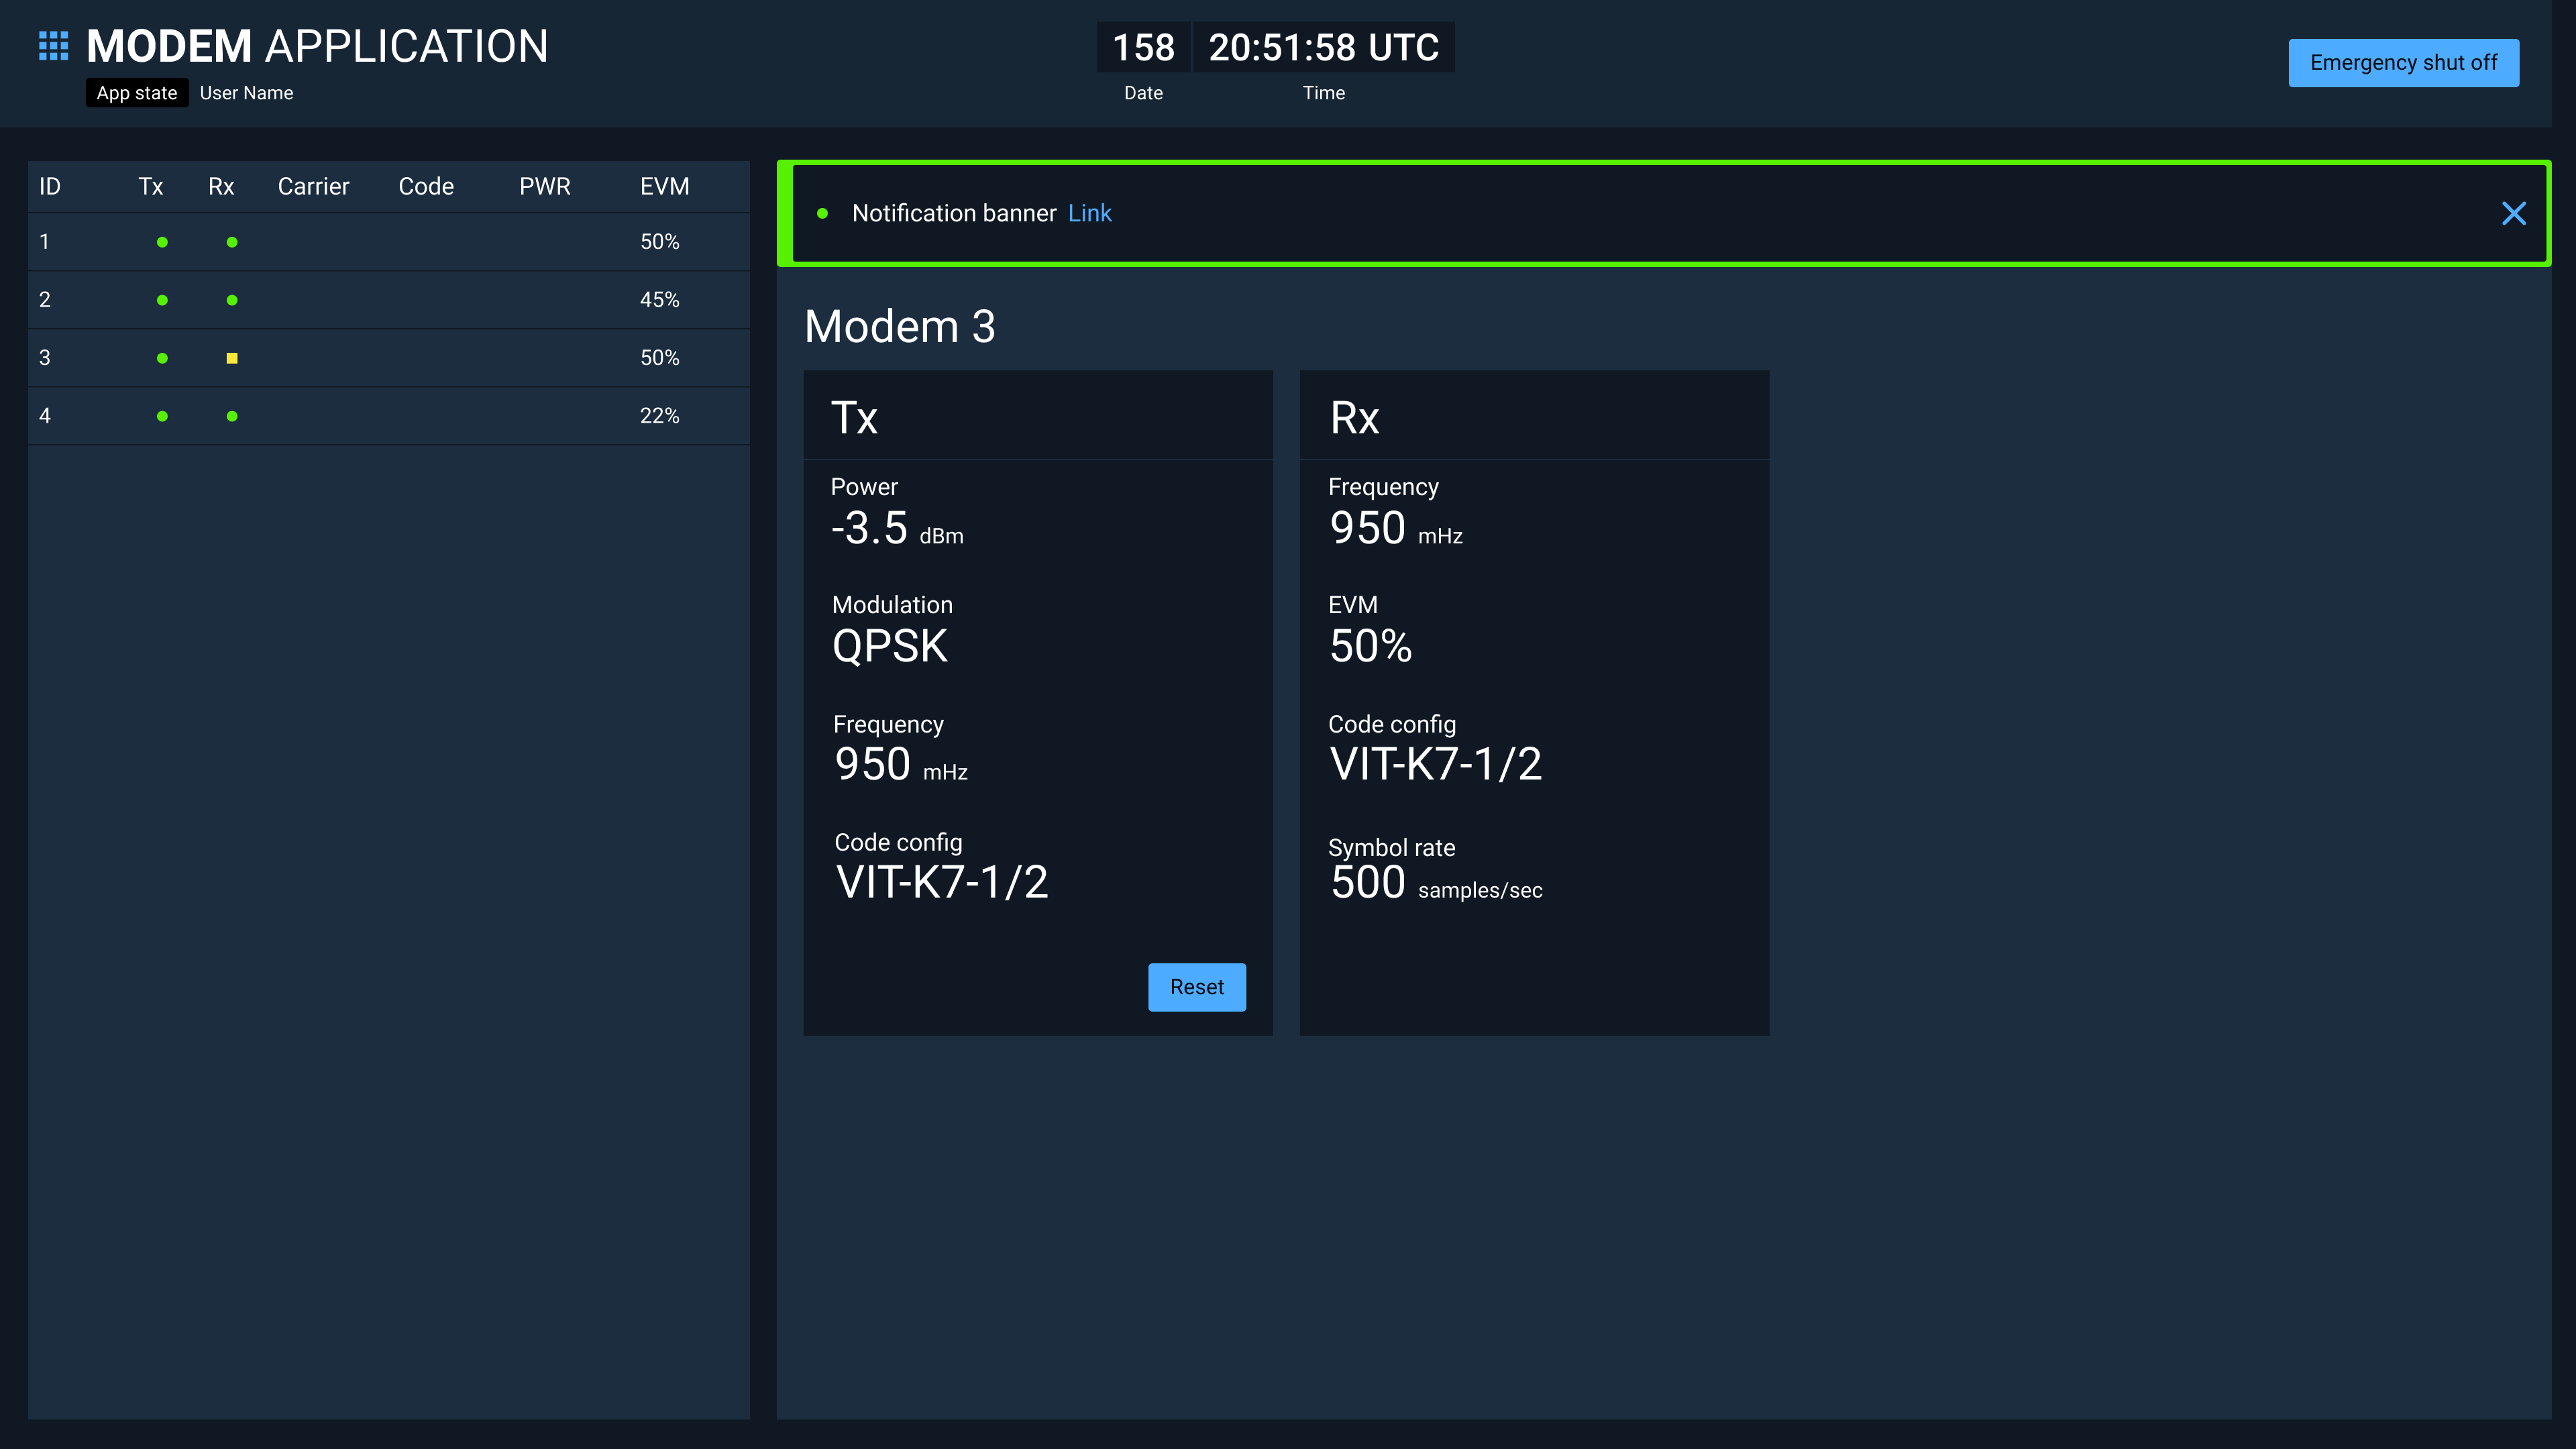Click the yellow Rx warning indicator for modem 3
The image size is (2576, 1449).
coord(231,358)
